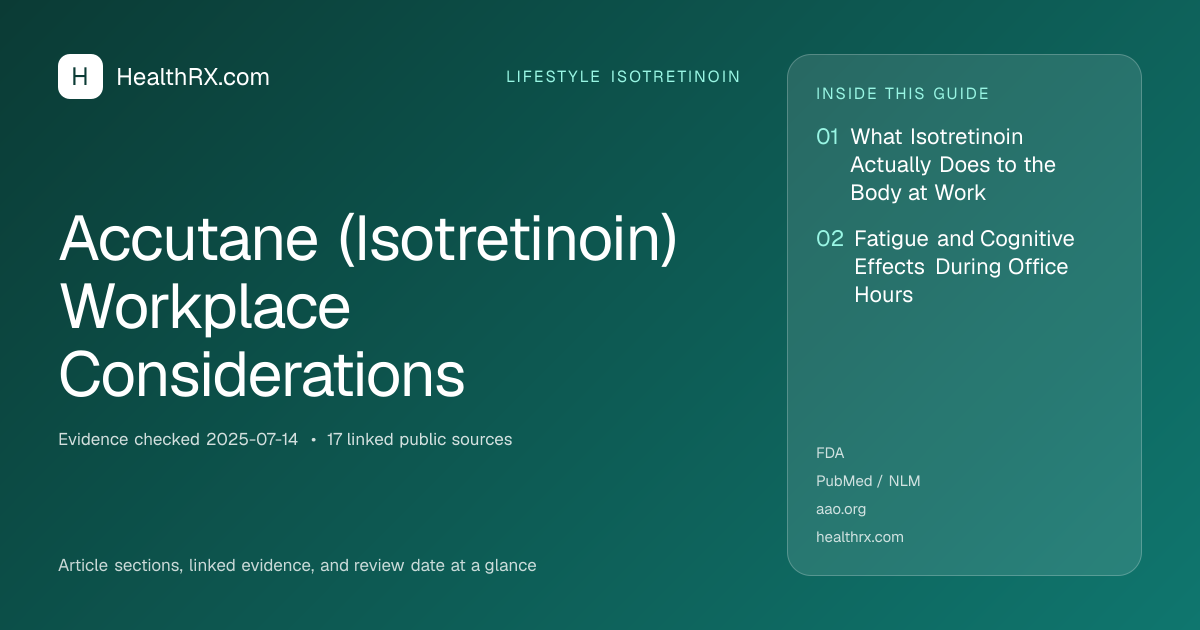Viewport: 1200px width, 630px height.
Task: Select the 'LIFESTYLE ISOTRETINOIN' category label
Action: click(x=623, y=77)
